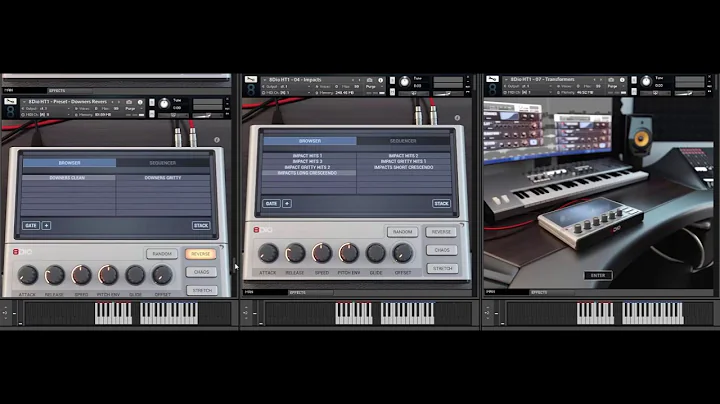Select Browser tab in Impacts panel
This screenshot has width=720, height=404.
click(x=310, y=141)
